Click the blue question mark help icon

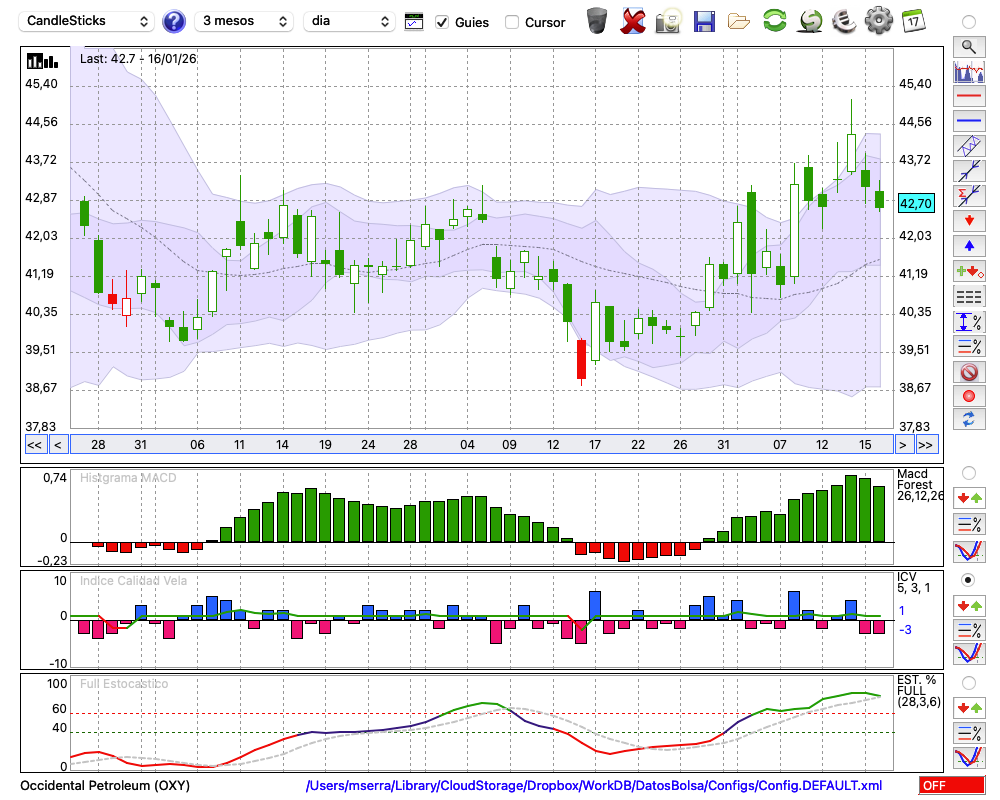click(x=174, y=21)
